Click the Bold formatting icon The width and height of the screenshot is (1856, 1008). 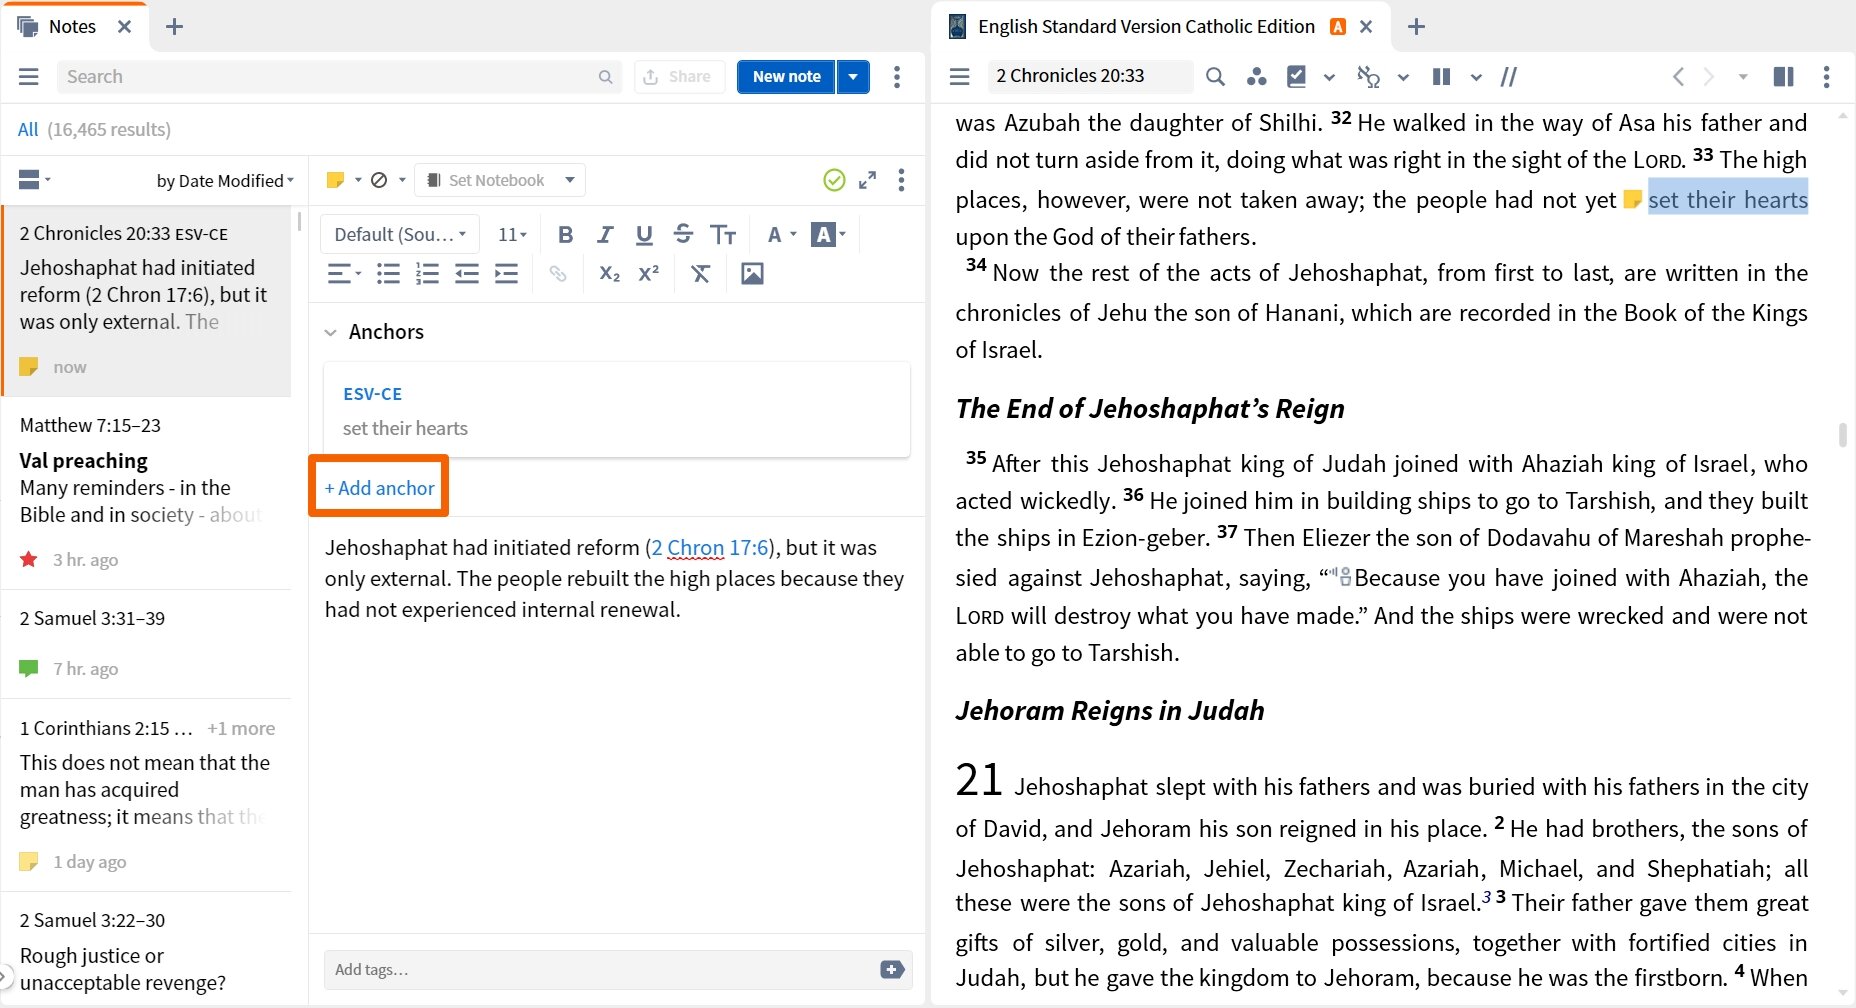[x=566, y=235]
